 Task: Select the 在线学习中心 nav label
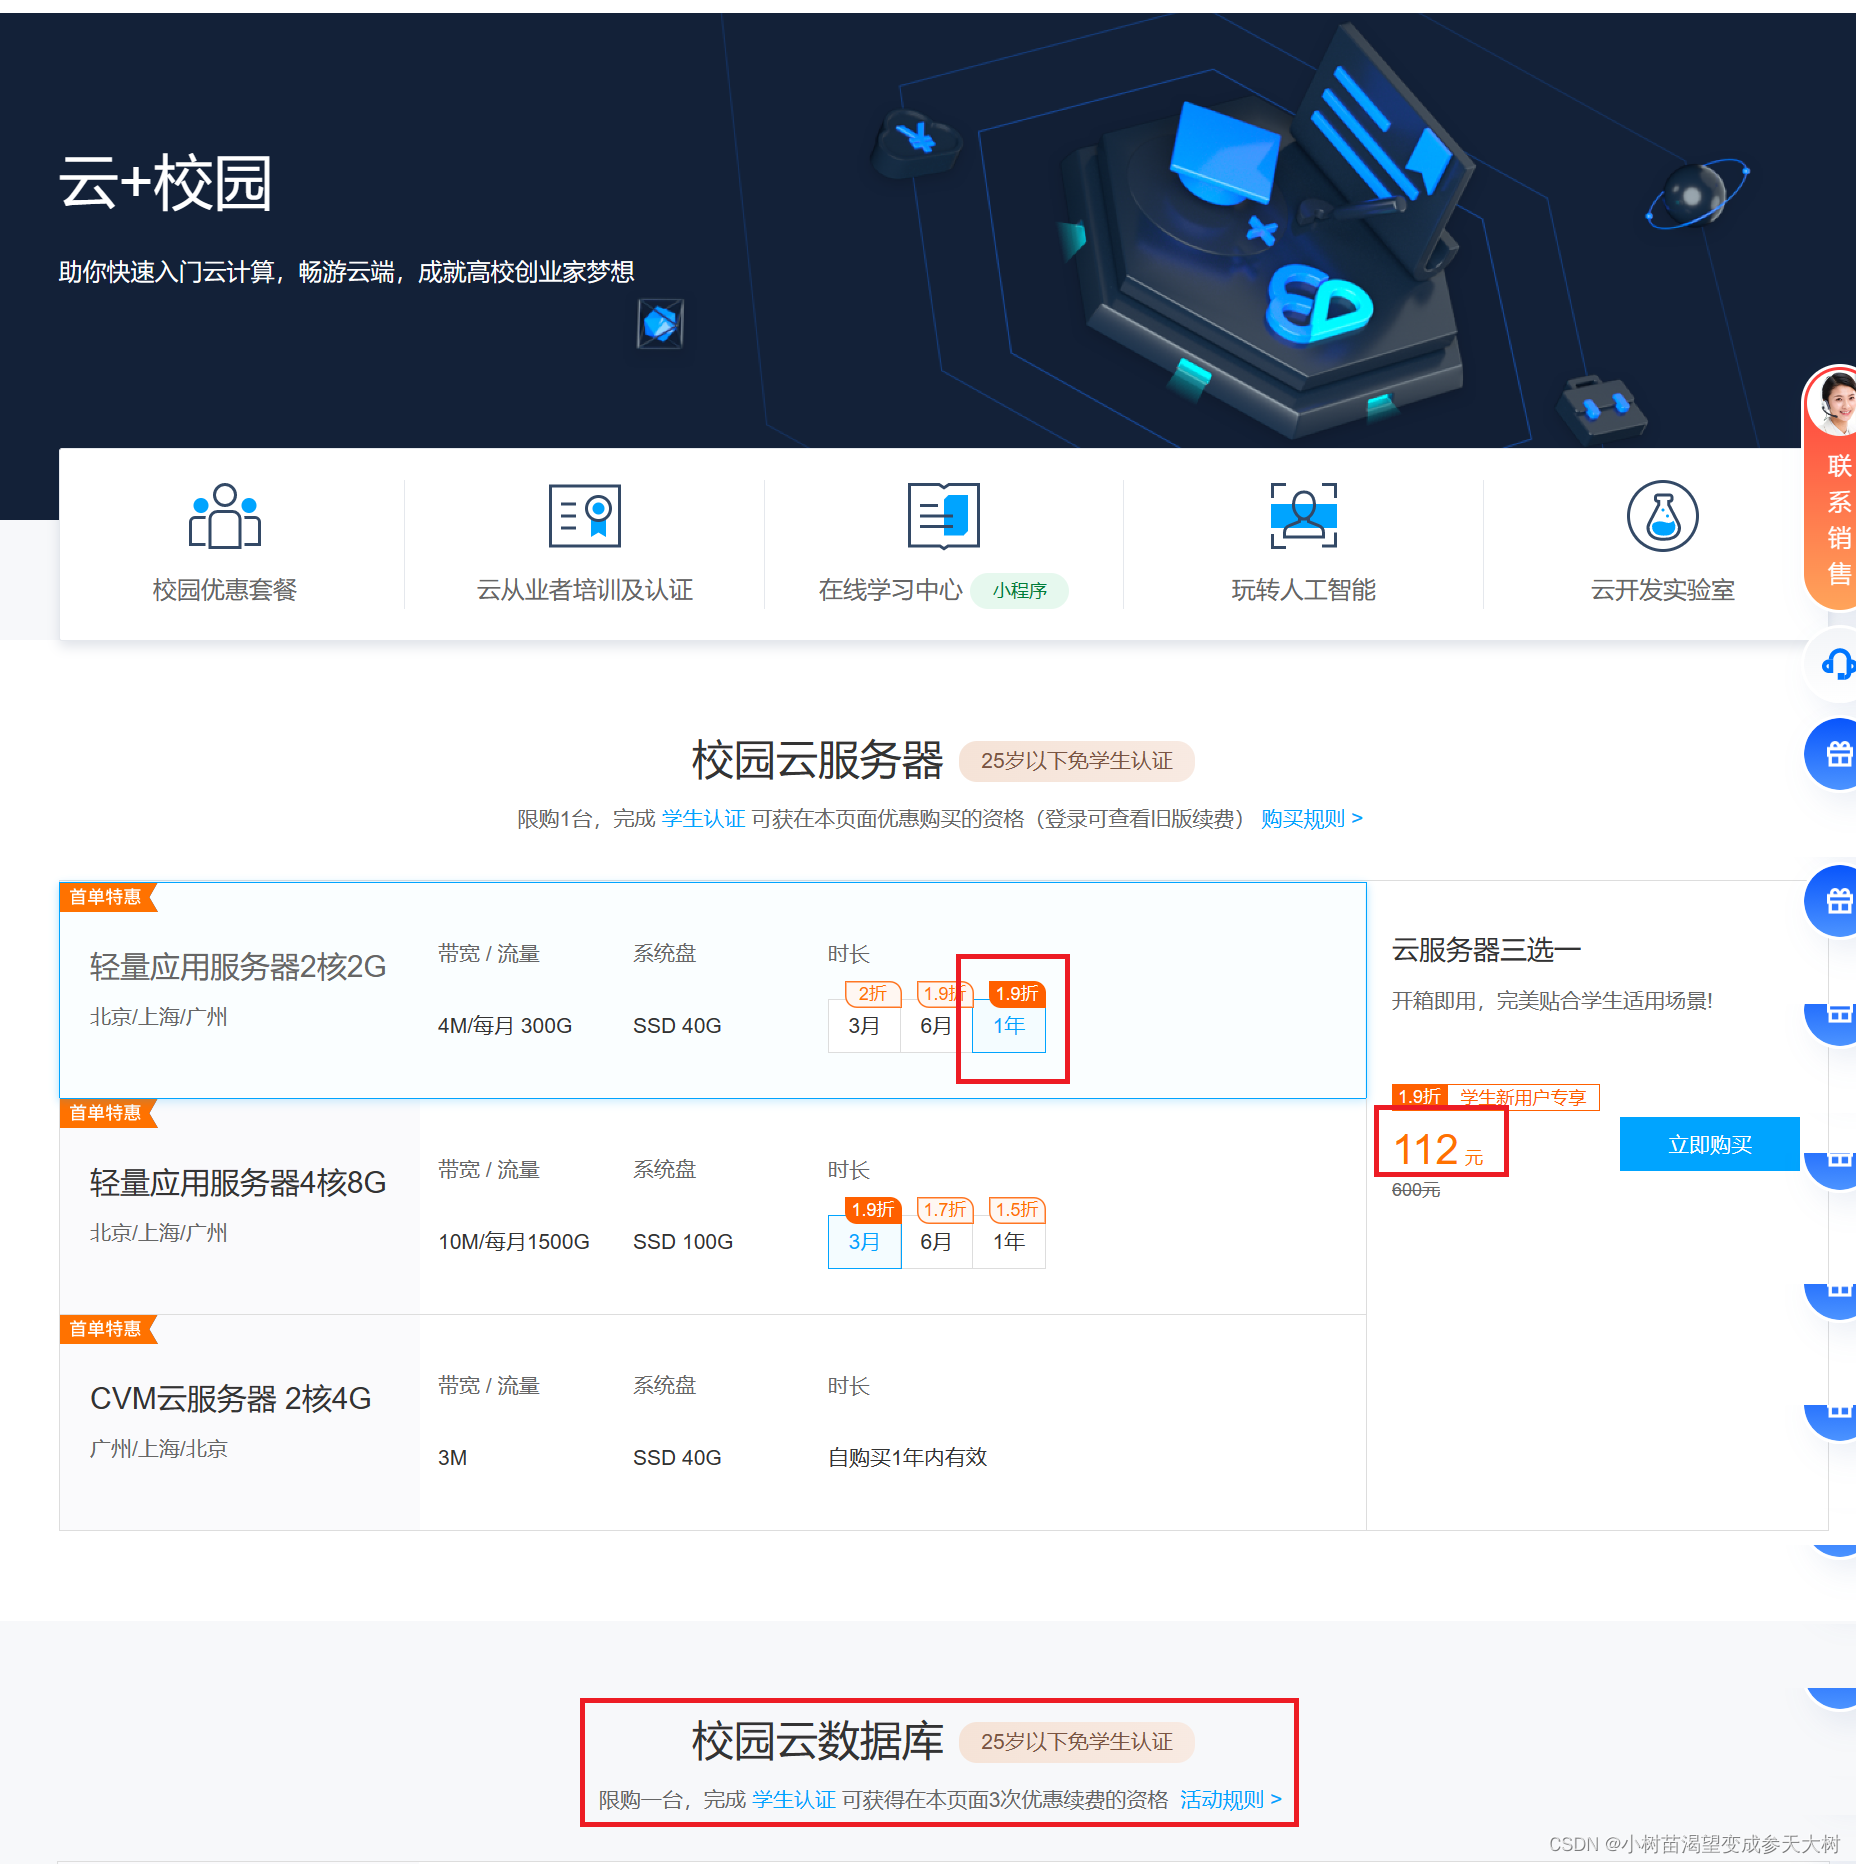tap(890, 590)
